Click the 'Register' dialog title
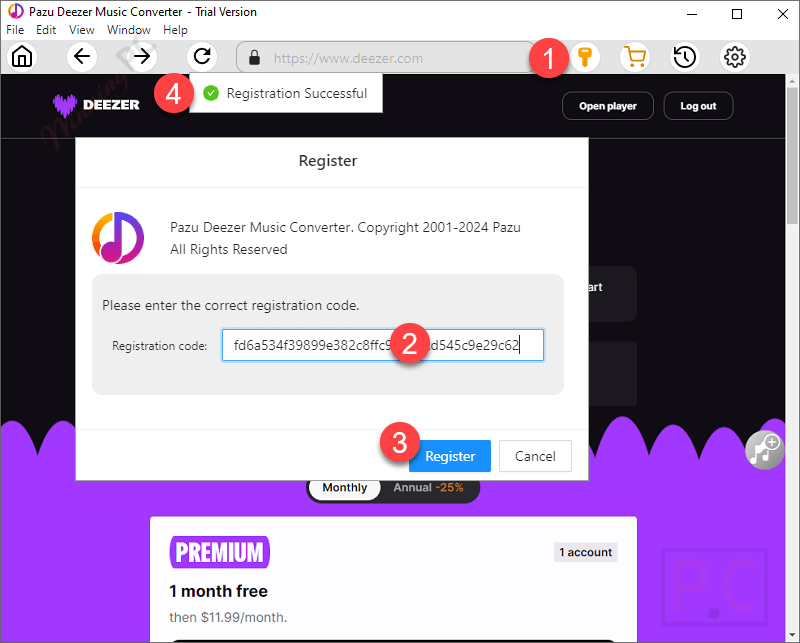This screenshot has width=800, height=643. click(328, 161)
